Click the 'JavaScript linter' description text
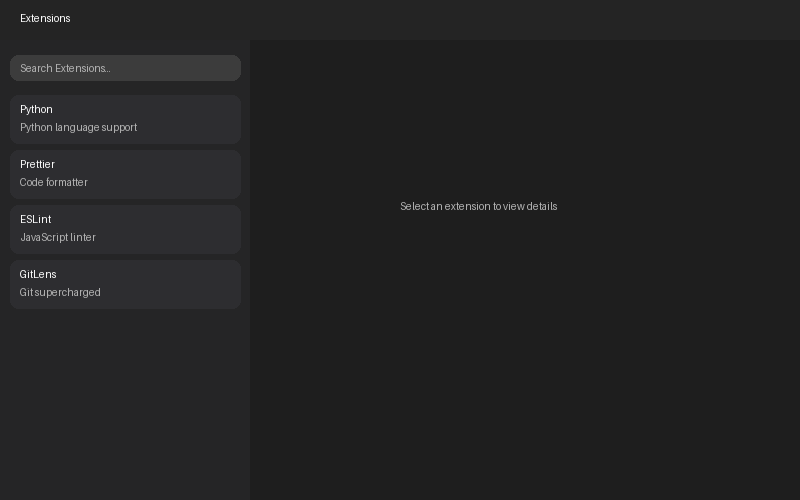 click(58, 238)
